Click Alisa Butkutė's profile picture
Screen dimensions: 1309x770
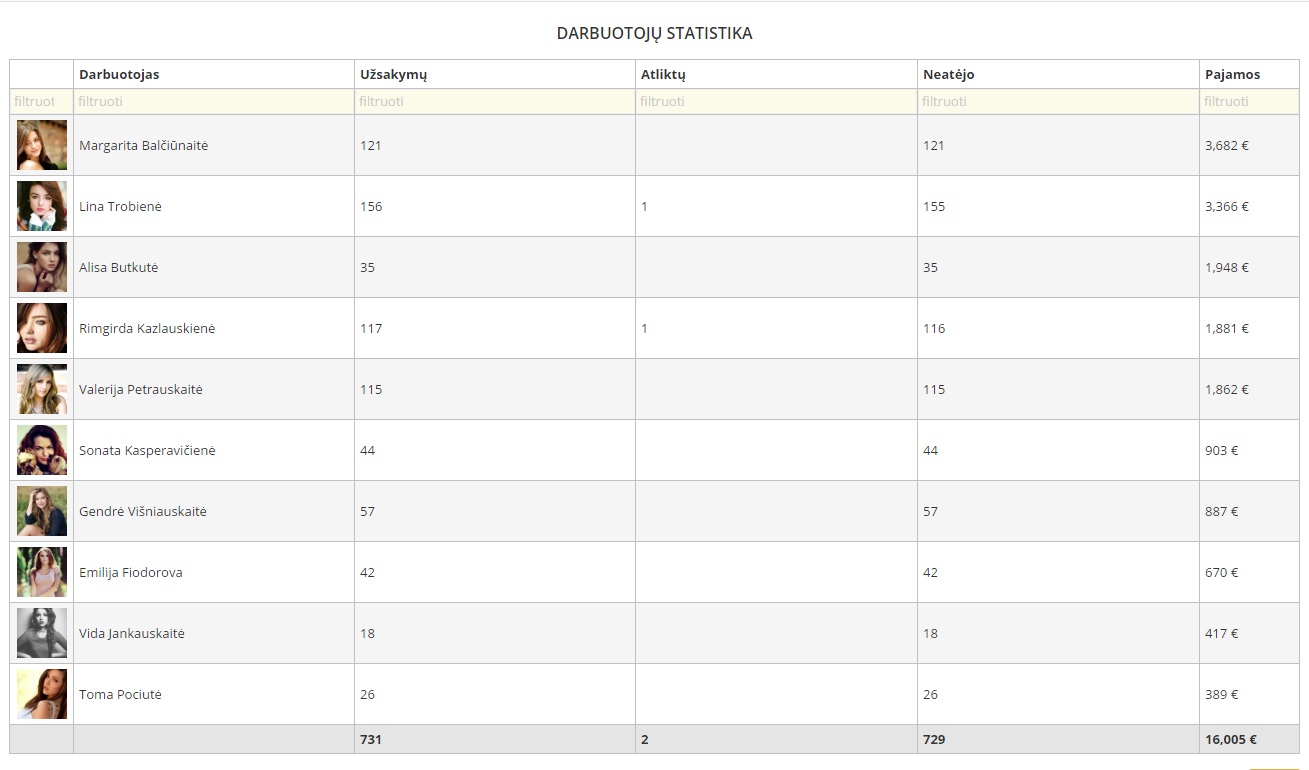click(x=42, y=267)
